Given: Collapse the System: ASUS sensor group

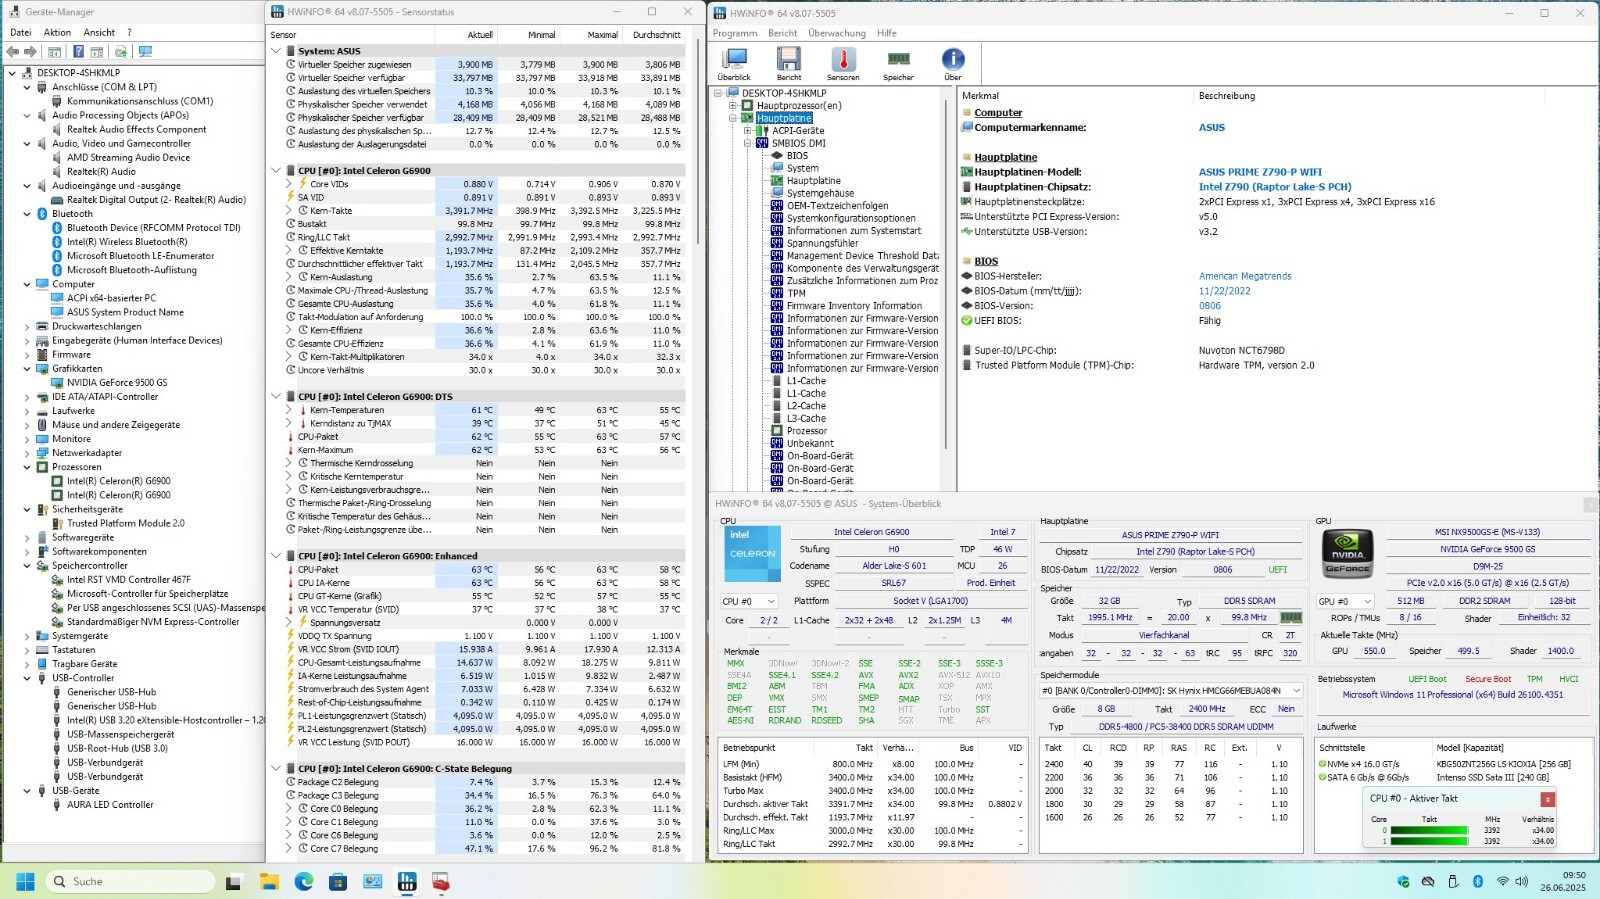Looking at the screenshot, I should (x=277, y=51).
